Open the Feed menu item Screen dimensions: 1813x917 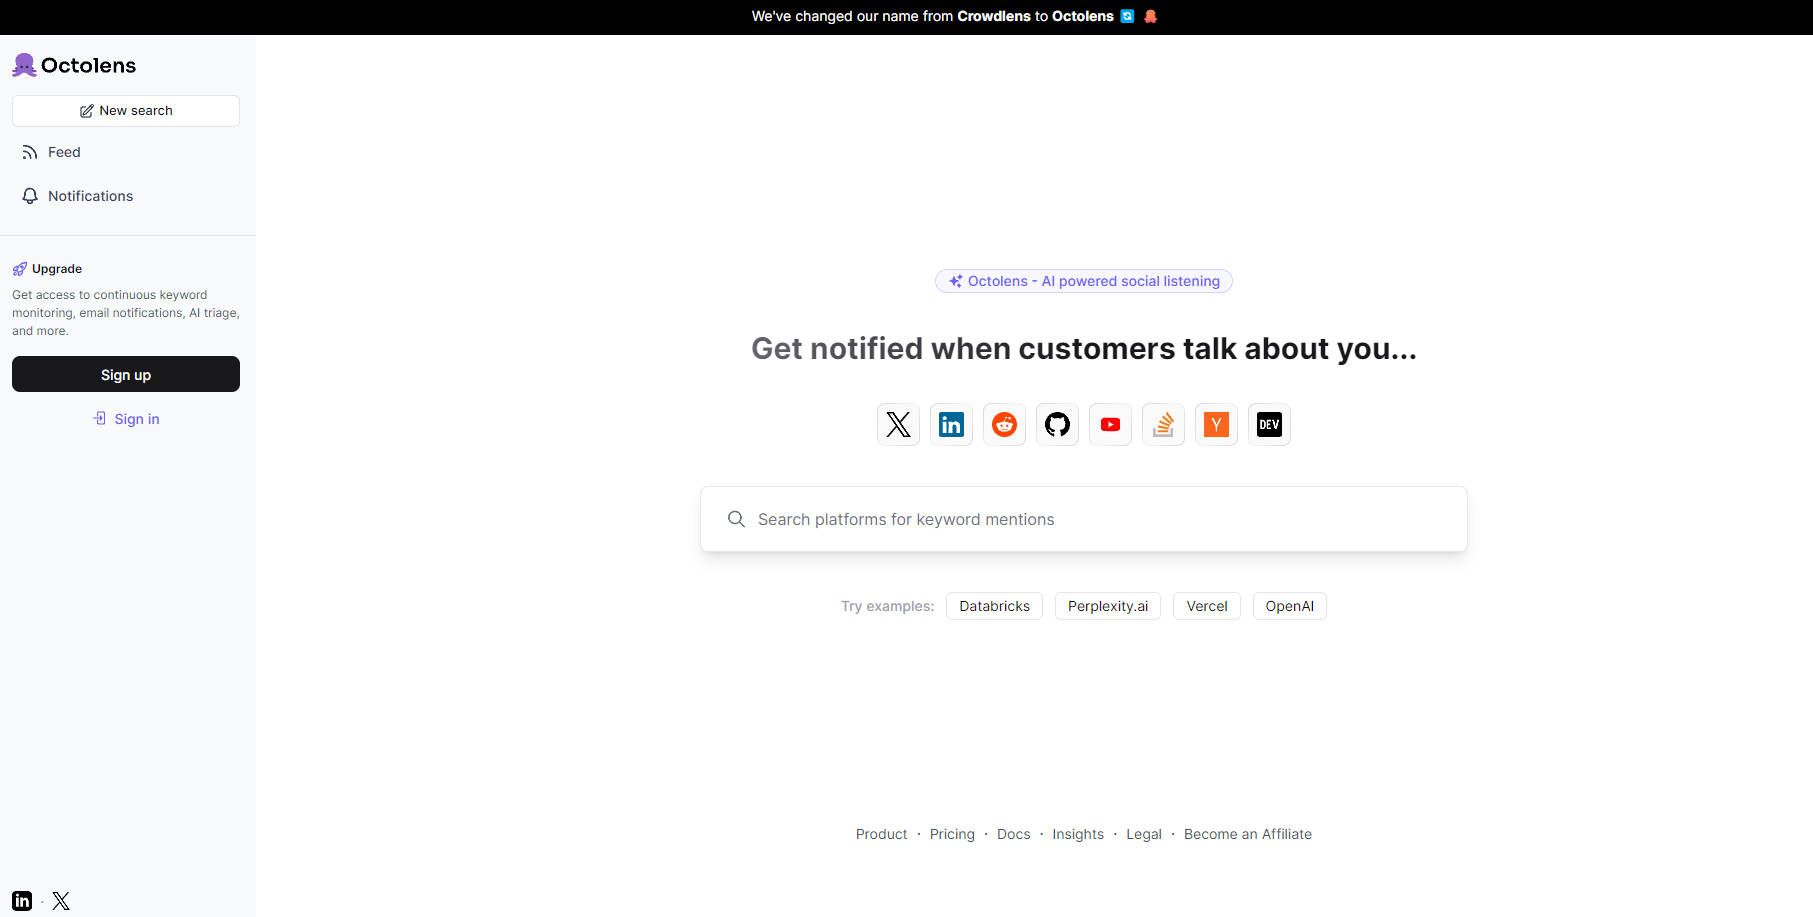[x=64, y=152]
